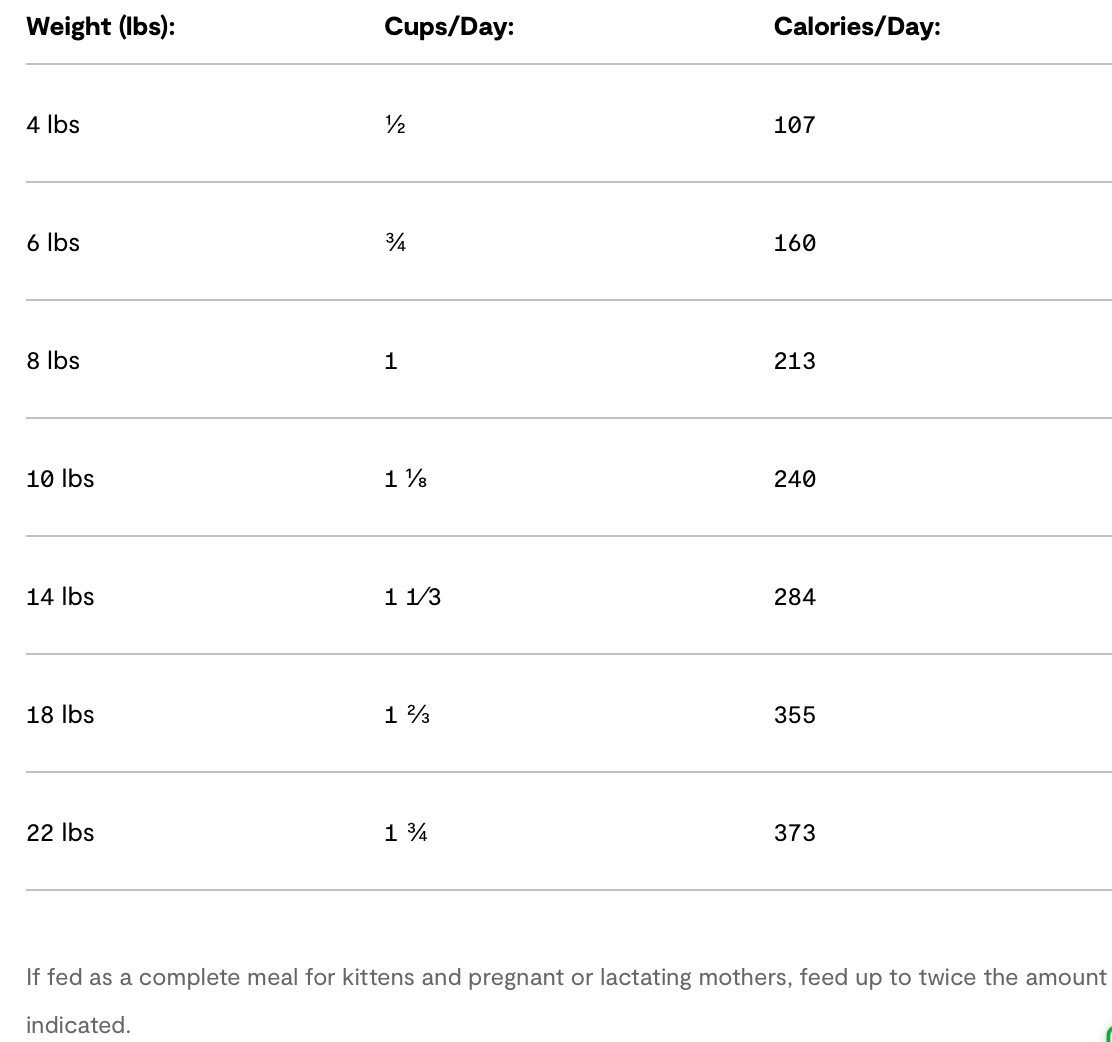
Task: Select the 355 calories value
Action: click(x=795, y=715)
